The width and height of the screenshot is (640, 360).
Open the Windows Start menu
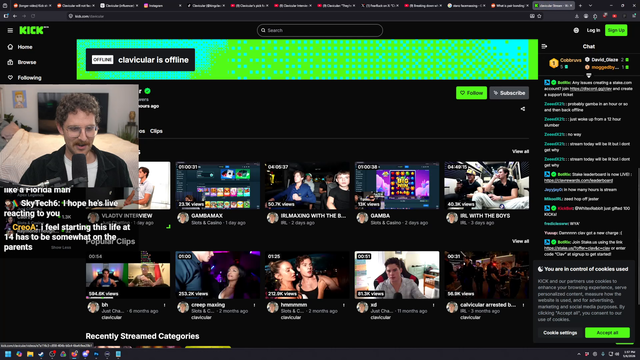8,354
